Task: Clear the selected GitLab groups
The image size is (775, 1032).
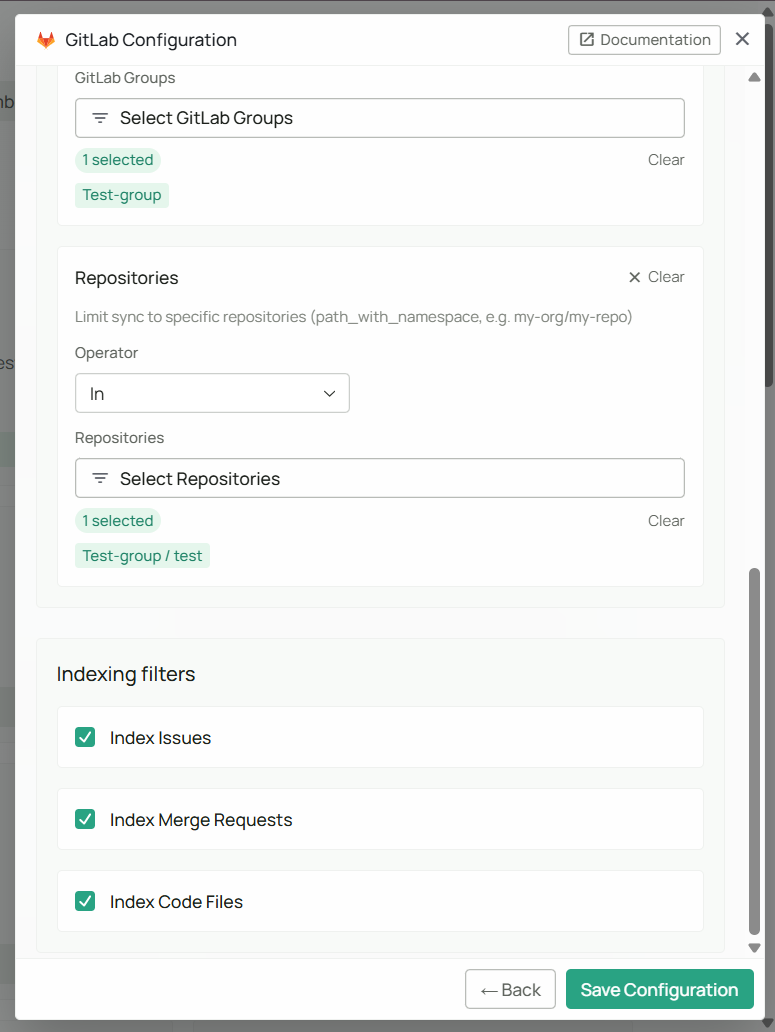Action: (x=666, y=160)
